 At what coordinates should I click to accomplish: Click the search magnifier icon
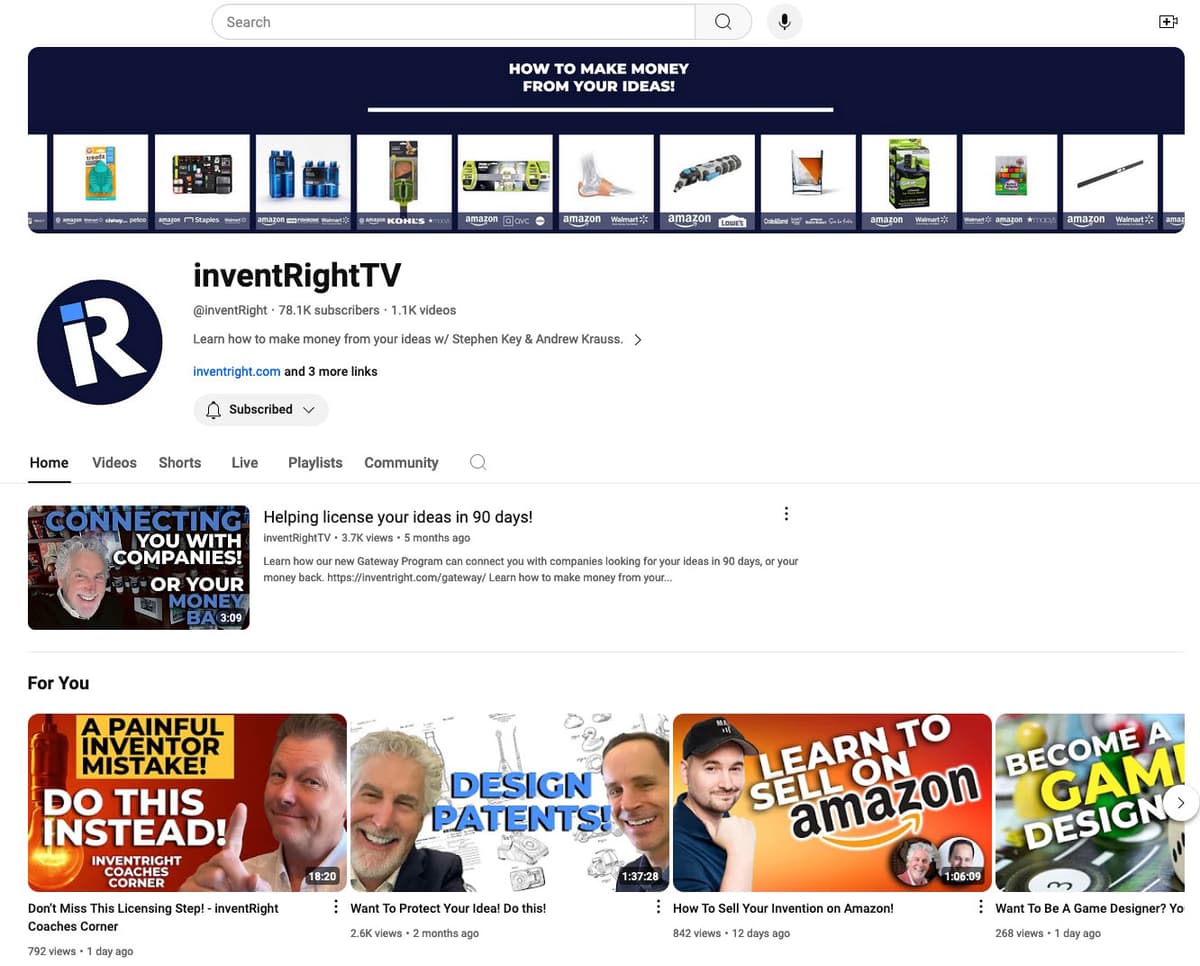722,21
